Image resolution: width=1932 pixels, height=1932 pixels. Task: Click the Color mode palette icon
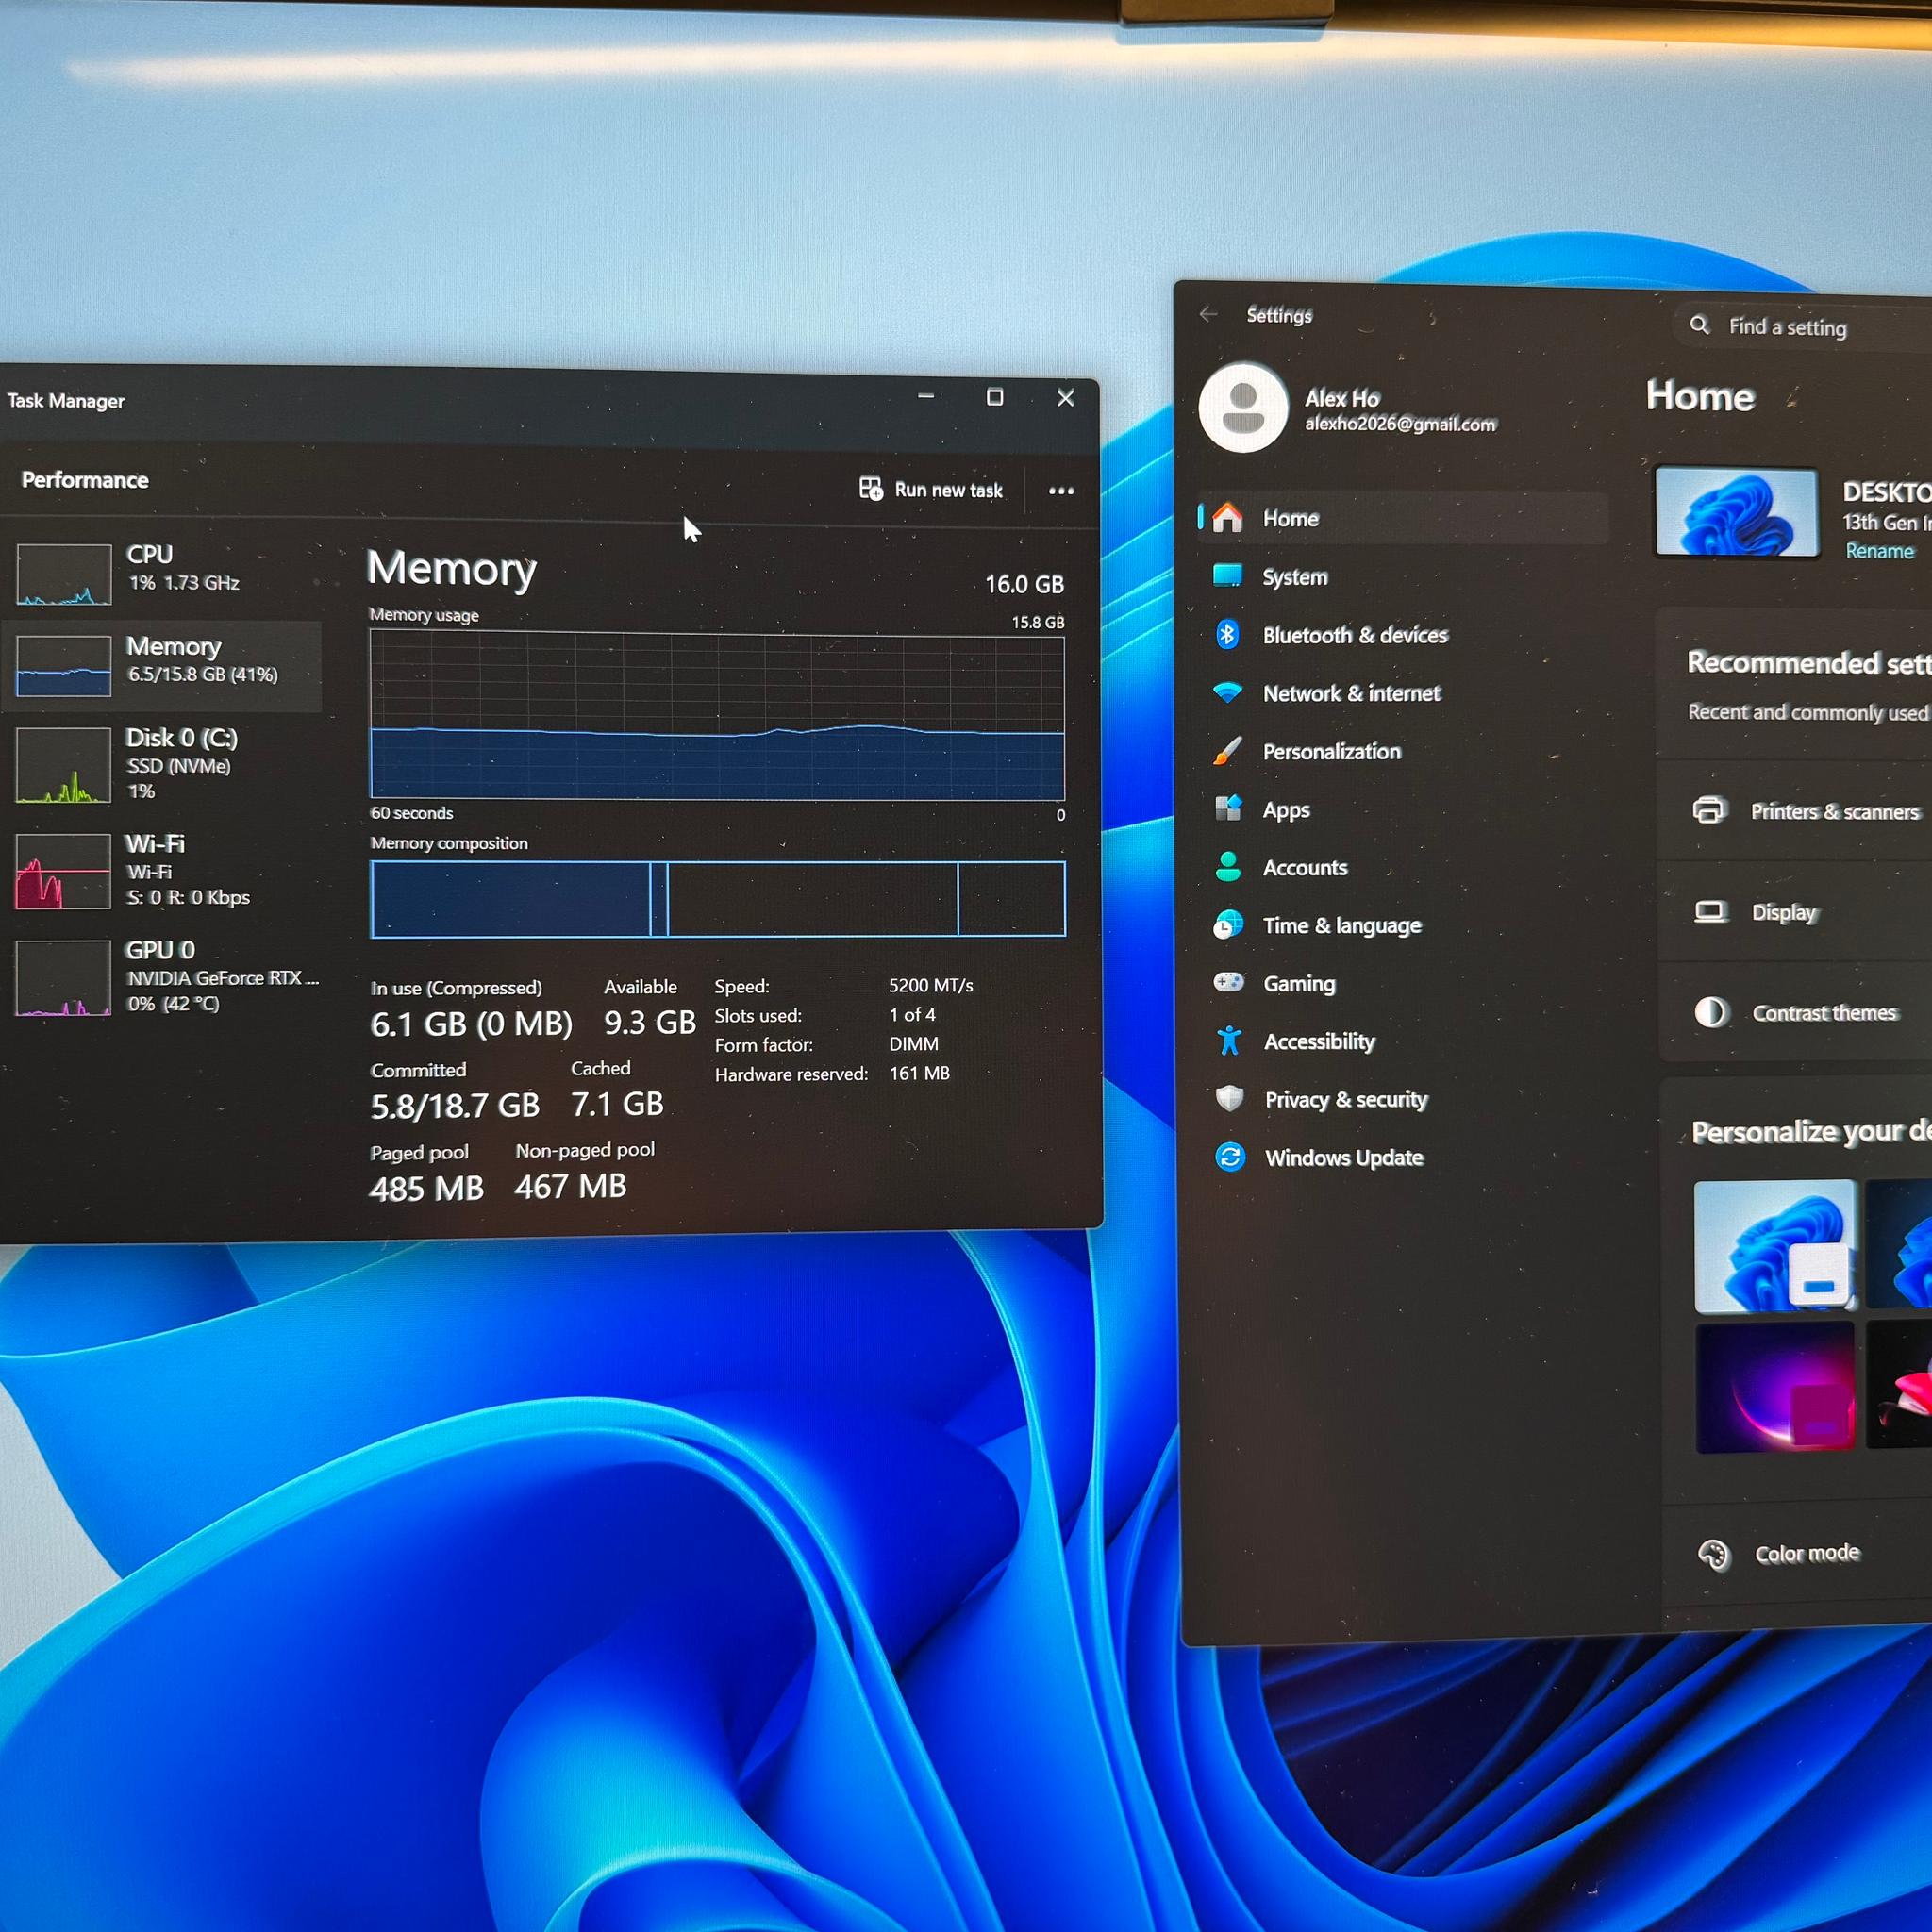click(x=1713, y=1554)
